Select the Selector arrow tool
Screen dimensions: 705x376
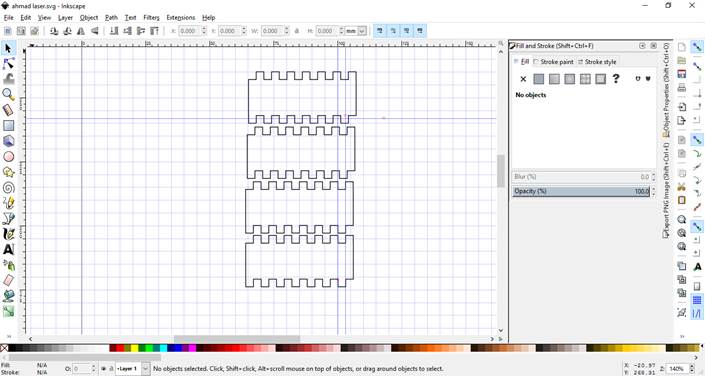click(8, 48)
